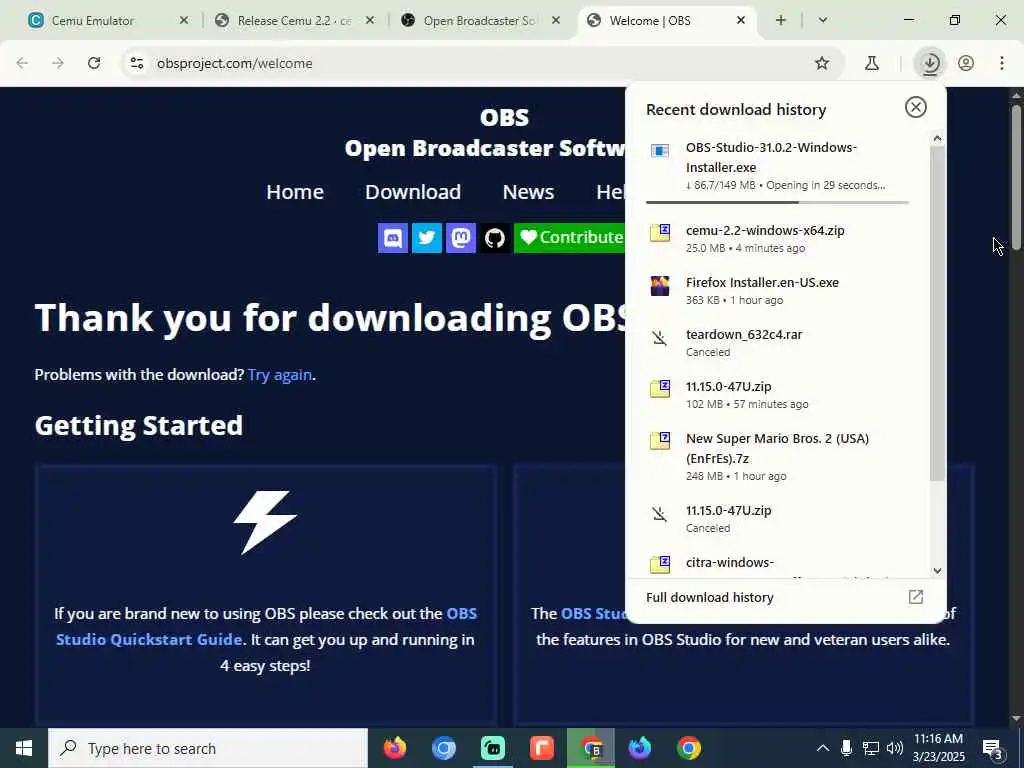The width and height of the screenshot is (1024, 768).
Task: Open New Super Mario Bros. 2 7z entry
Action: click(777, 456)
